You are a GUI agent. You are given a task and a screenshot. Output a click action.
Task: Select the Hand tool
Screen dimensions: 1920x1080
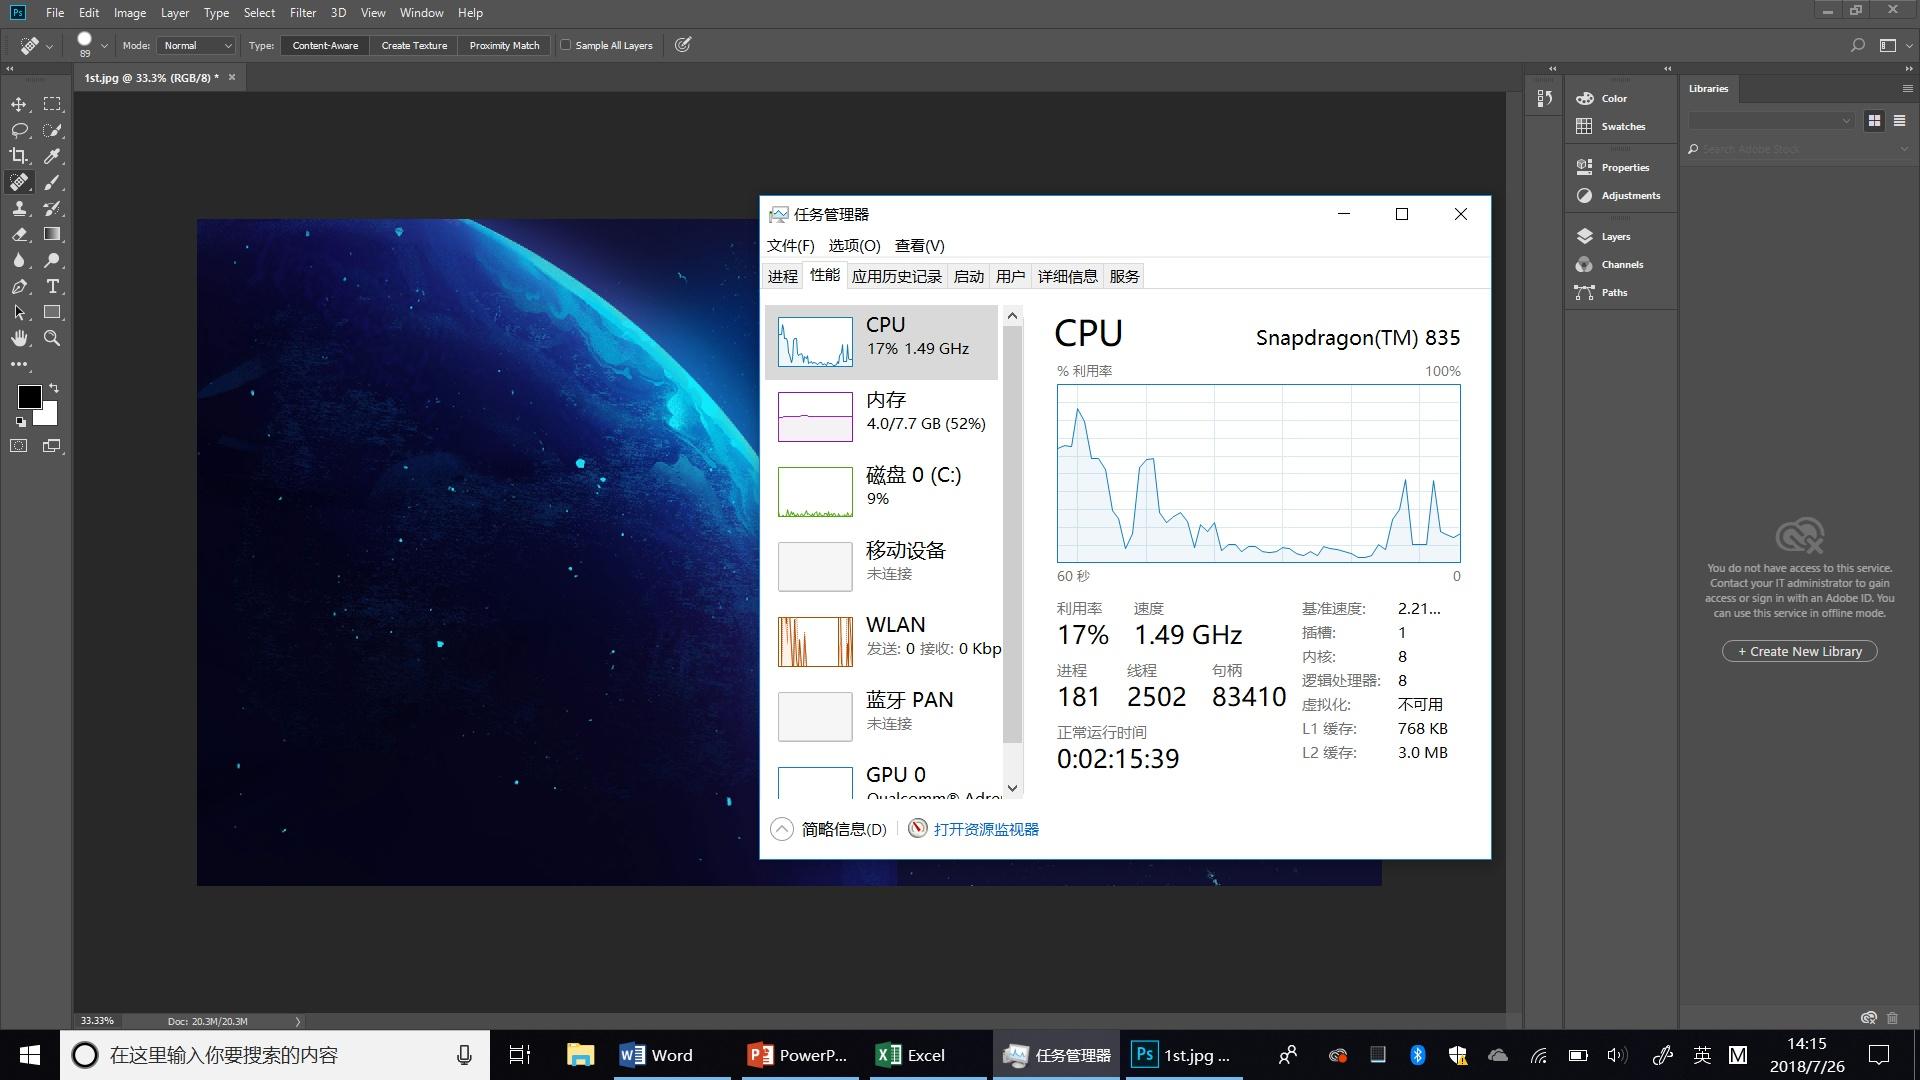pyautogui.click(x=19, y=338)
